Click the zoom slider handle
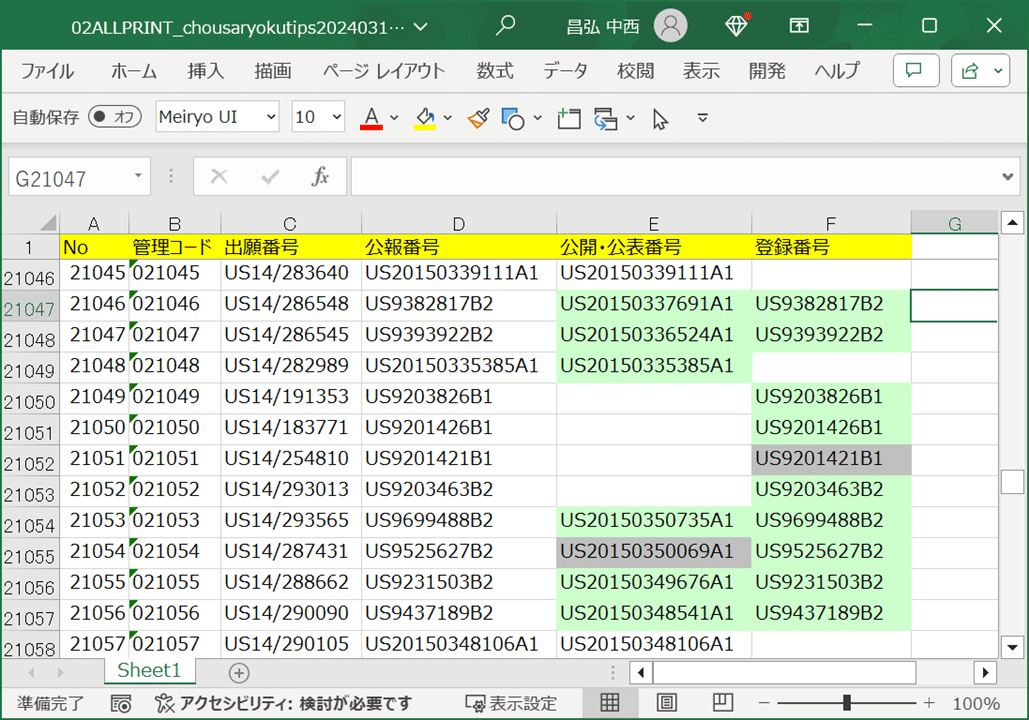This screenshot has height=720, width=1029. (x=847, y=703)
